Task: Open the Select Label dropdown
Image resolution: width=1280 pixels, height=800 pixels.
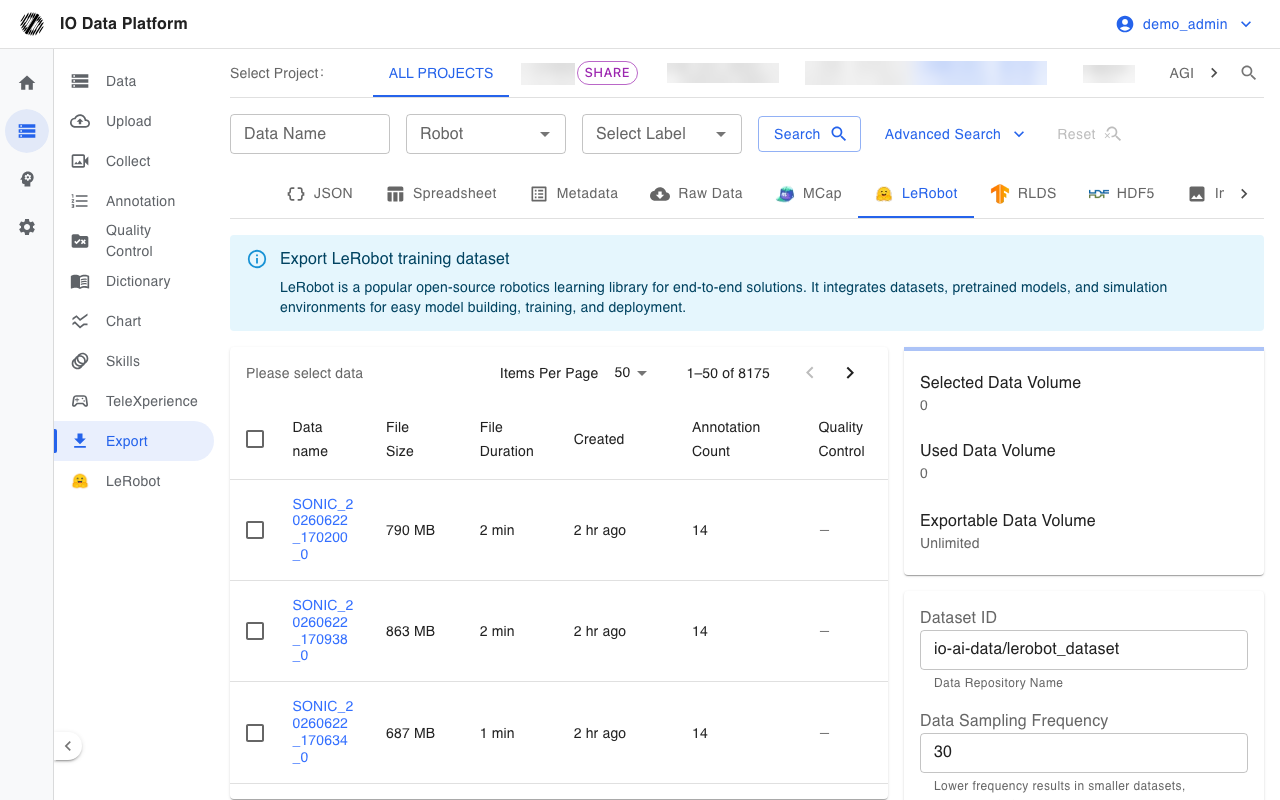Action: (662, 134)
